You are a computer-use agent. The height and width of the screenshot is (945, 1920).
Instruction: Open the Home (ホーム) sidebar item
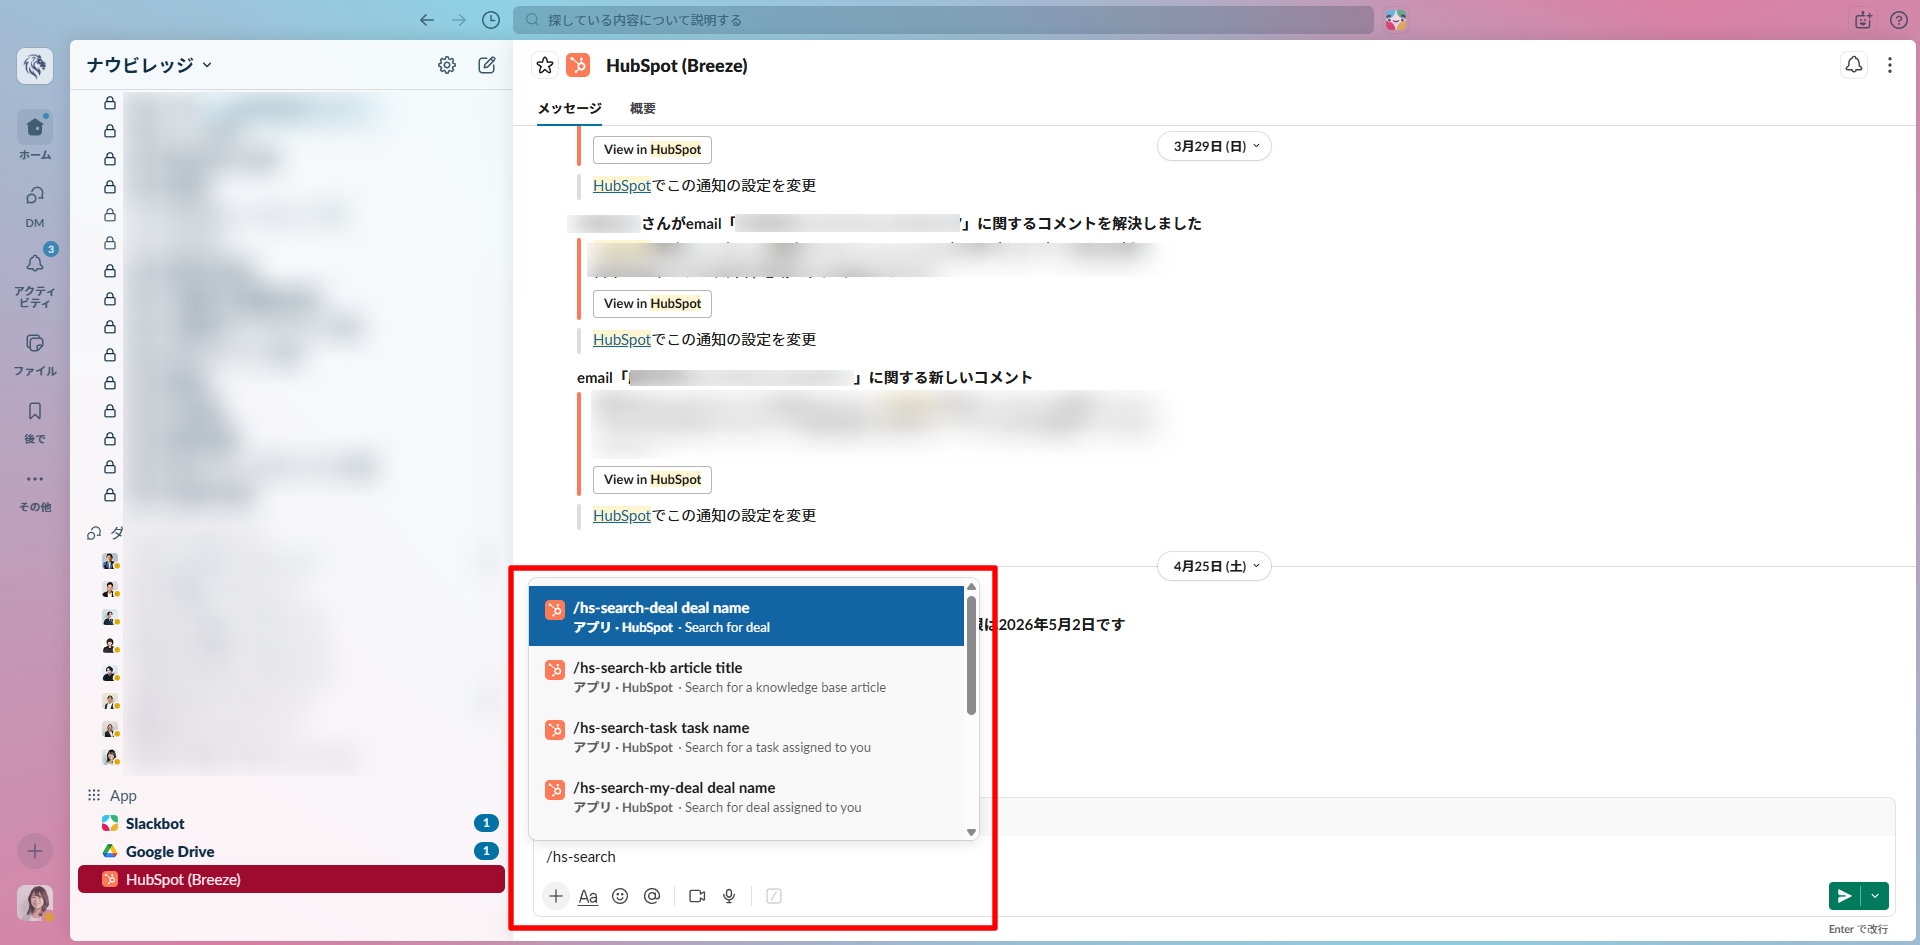[35, 135]
